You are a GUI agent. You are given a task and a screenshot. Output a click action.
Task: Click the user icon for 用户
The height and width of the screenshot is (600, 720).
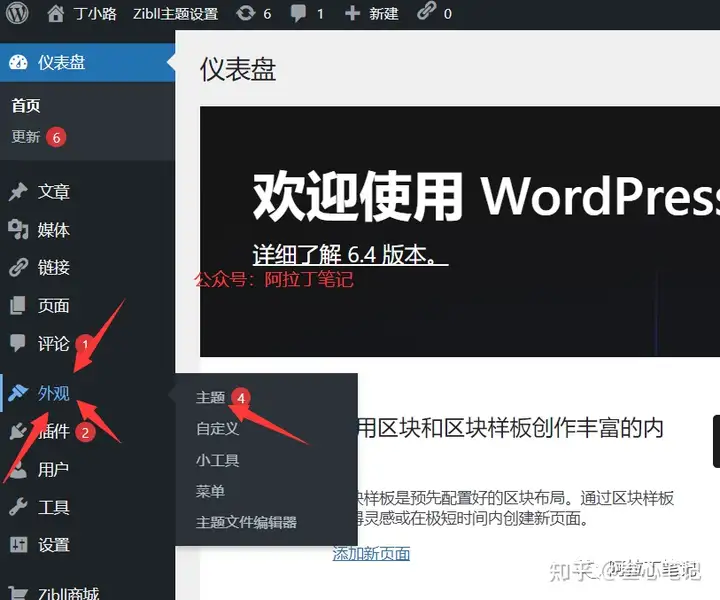point(18,470)
